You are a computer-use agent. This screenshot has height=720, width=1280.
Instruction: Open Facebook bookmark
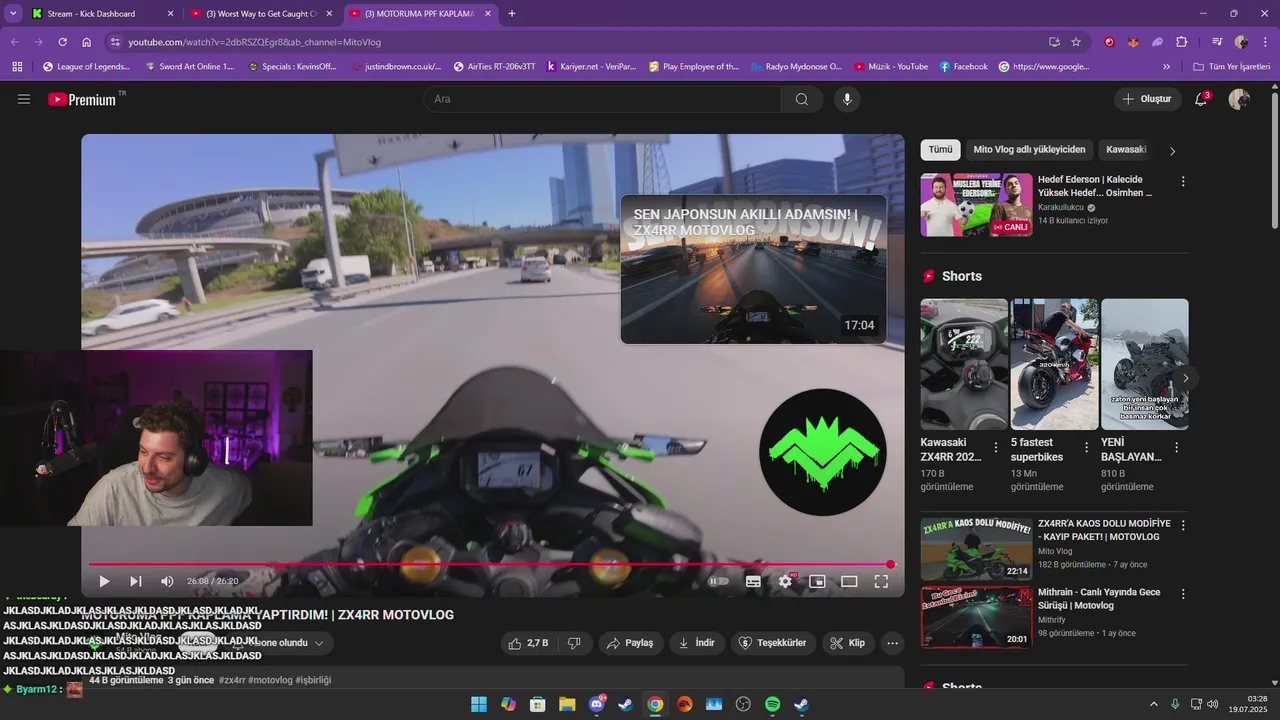[964, 67]
